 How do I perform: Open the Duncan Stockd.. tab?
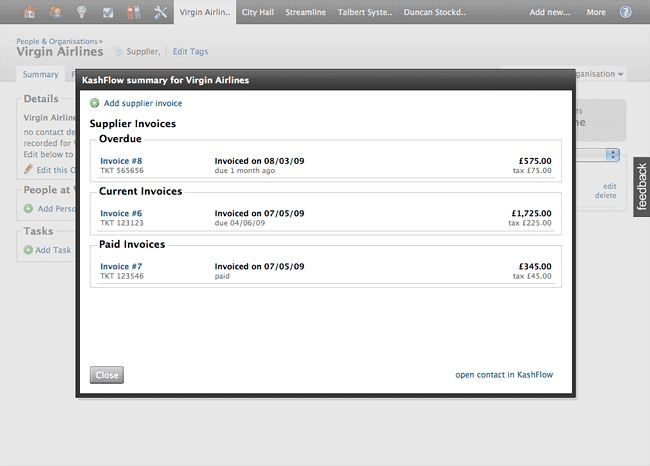pyautogui.click(x=435, y=12)
